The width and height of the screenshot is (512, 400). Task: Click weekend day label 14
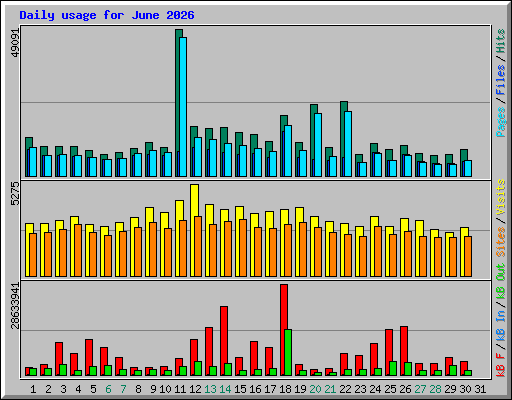(225, 389)
